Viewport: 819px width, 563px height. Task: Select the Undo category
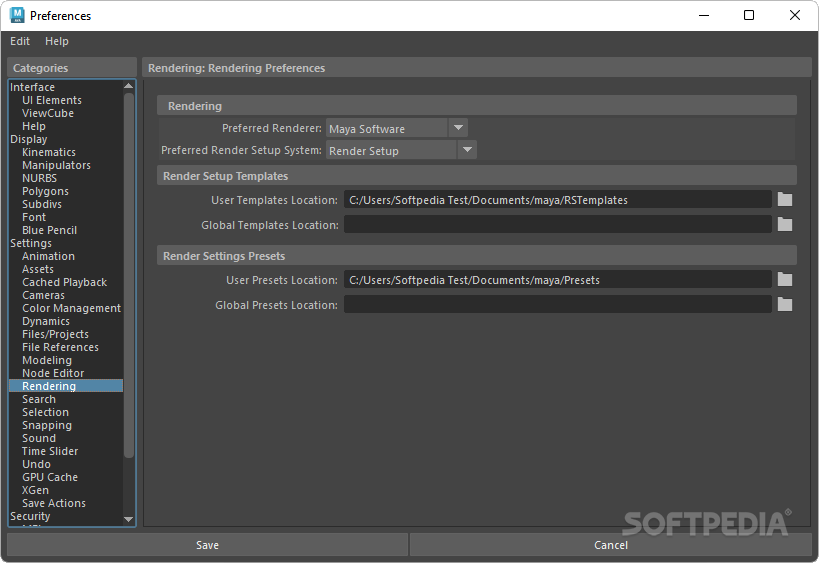pos(36,464)
